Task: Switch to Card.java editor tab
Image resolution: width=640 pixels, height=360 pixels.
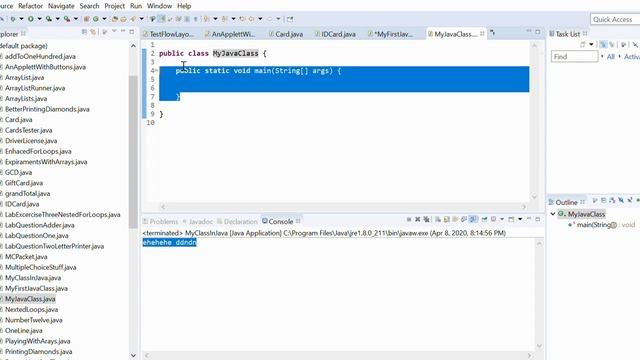Action: coord(286,34)
